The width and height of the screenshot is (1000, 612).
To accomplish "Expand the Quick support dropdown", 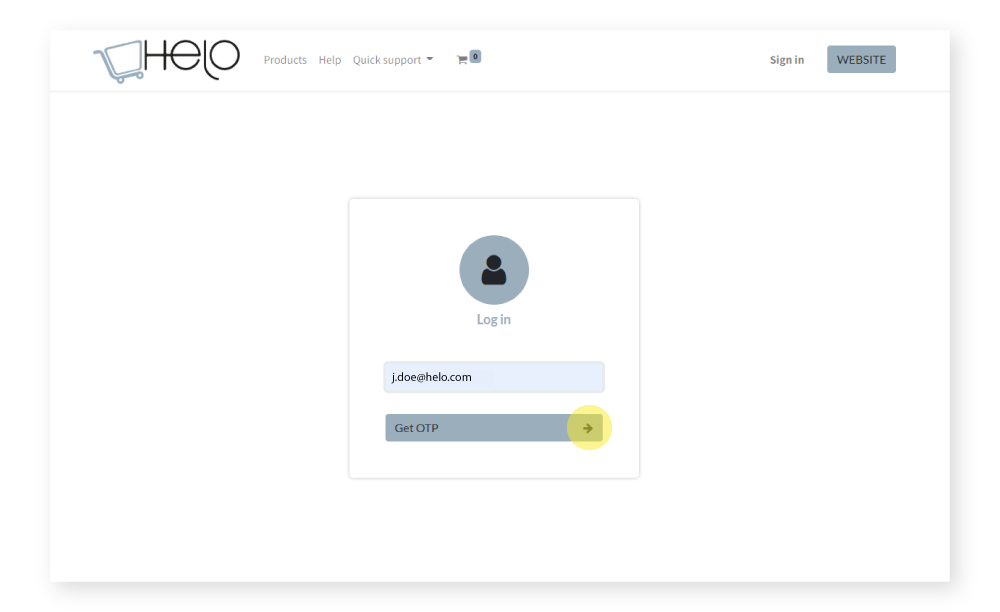I will [x=387, y=60].
